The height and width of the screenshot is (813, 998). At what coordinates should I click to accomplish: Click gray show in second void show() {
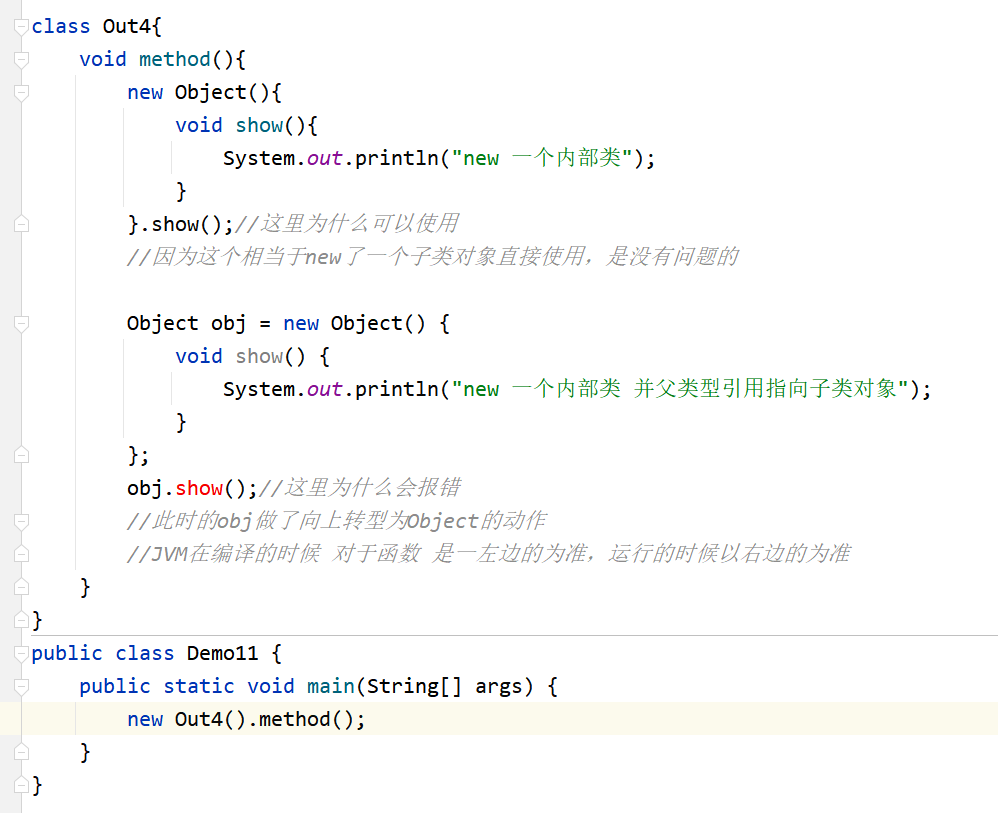pos(259,357)
